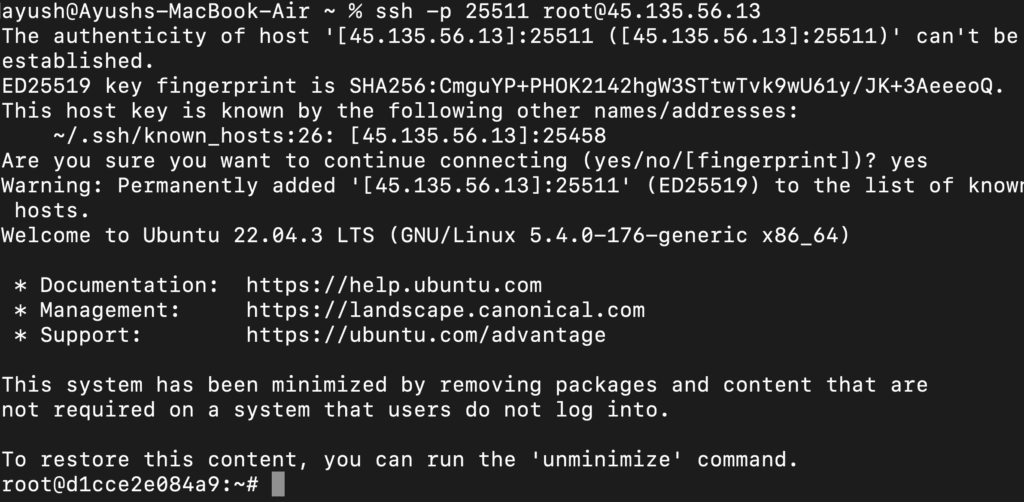Viewport: 1024px width, 502px height.
Task: Follow the https://ubuntu.com/advantage support link
Action: coord(425,336)
